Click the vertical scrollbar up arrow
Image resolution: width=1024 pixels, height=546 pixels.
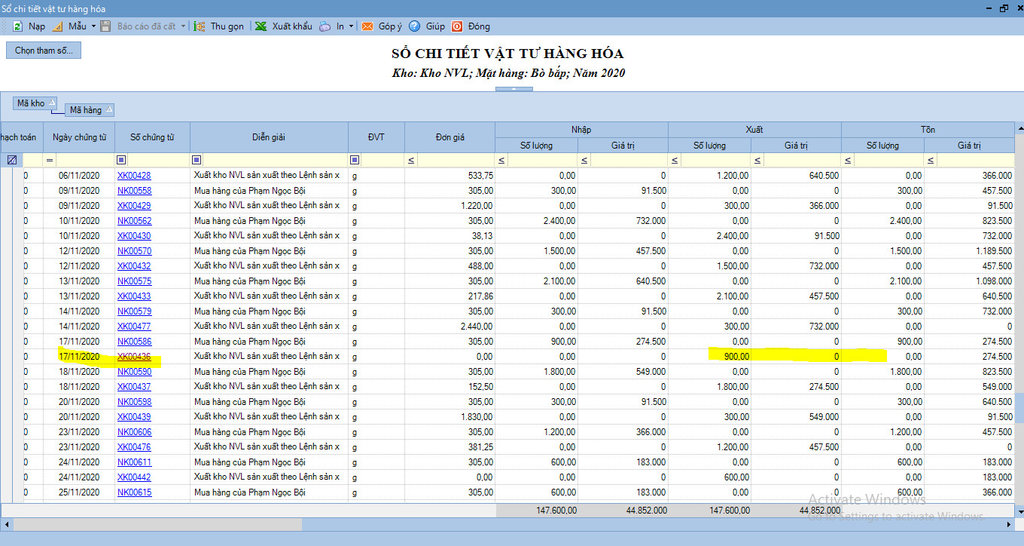tap(1020, 129)
